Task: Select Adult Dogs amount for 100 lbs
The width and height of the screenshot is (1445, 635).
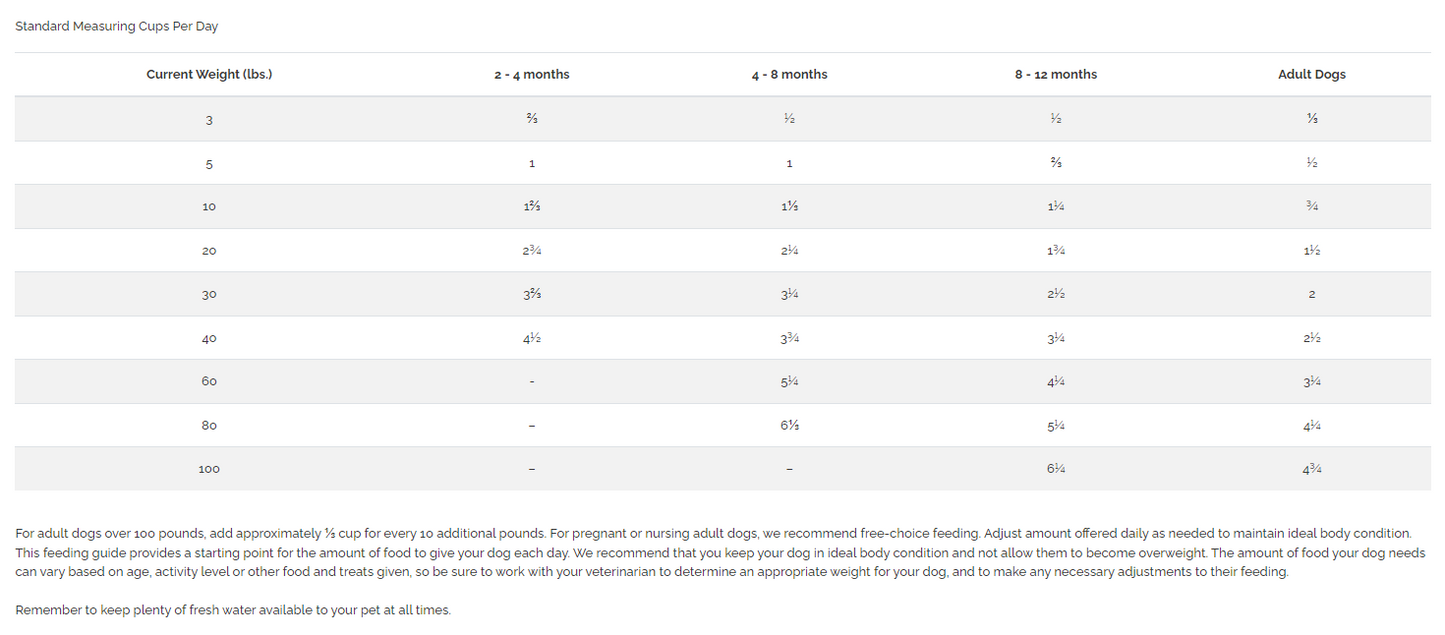Action: click(1311, 469)
